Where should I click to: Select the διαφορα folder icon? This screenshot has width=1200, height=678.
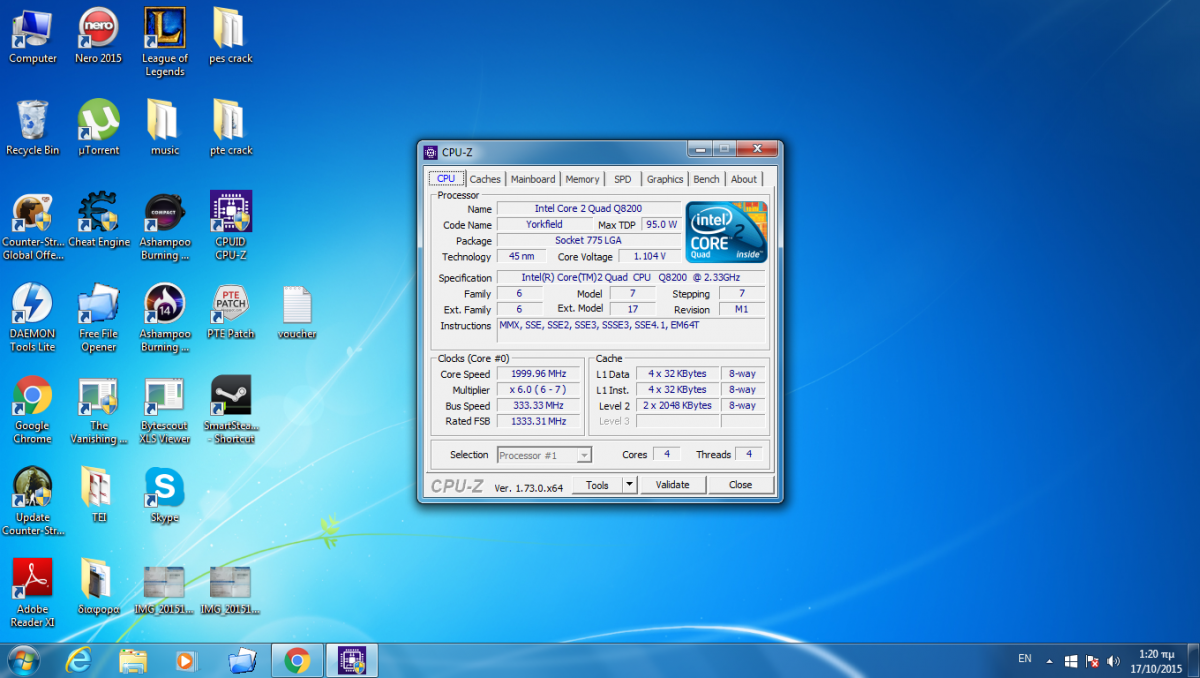pyautogui.click(x=98, y=588)
